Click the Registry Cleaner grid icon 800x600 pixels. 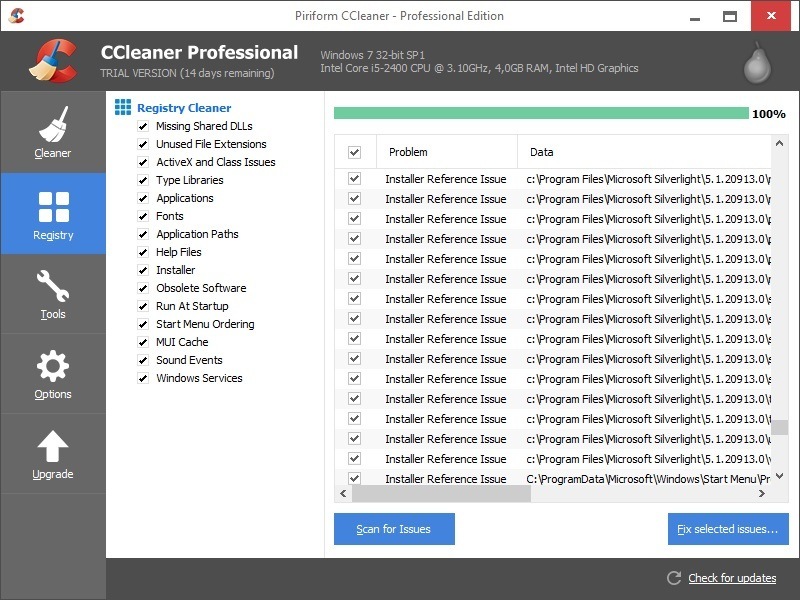tap(123, 106)
